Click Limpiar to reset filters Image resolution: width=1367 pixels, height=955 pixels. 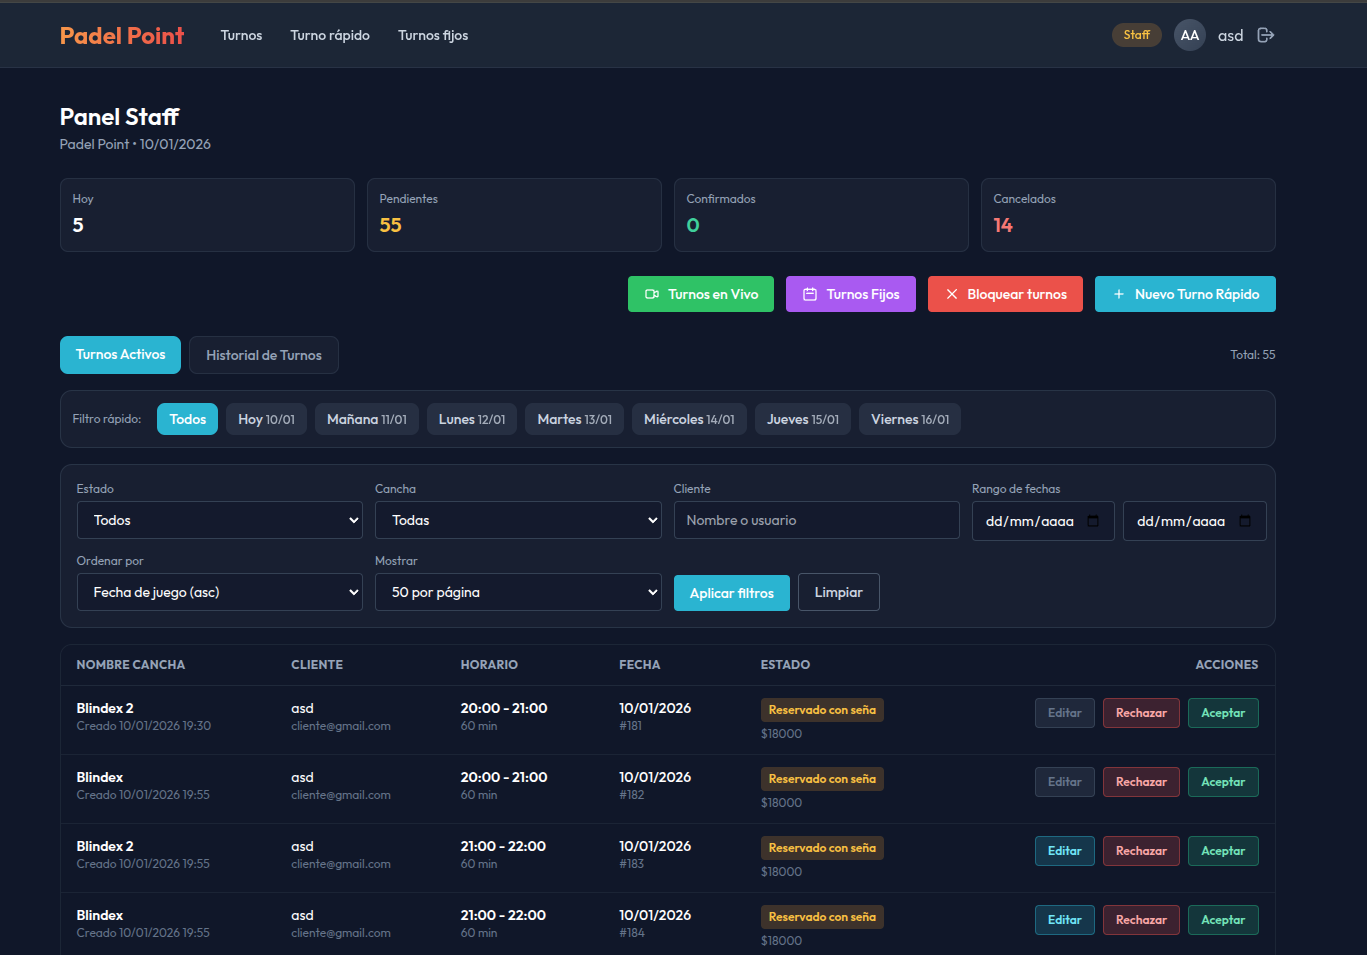[x=838, y=592]
